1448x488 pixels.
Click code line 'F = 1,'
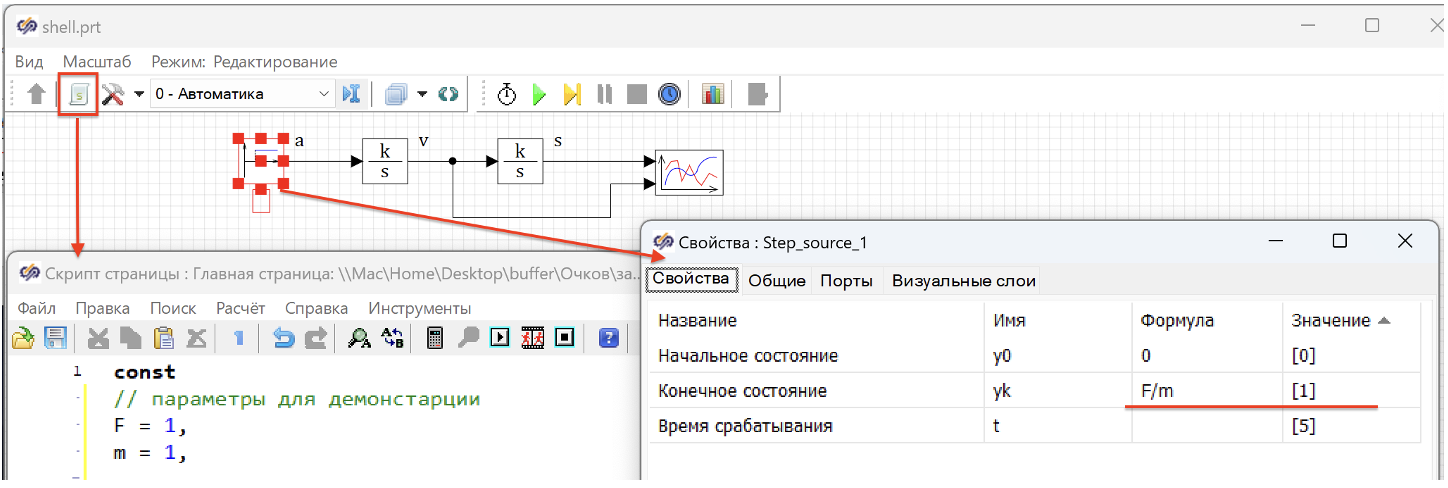point(150,426)
